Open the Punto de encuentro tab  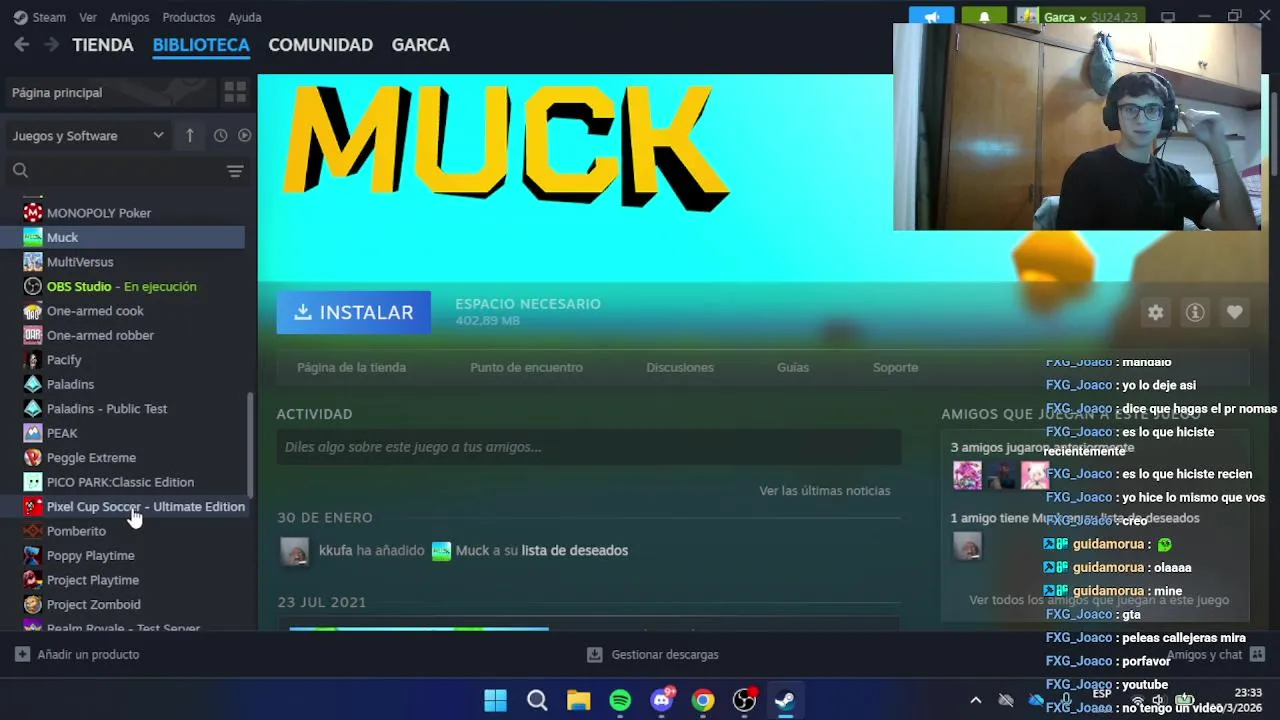click(x=526, y=367)
